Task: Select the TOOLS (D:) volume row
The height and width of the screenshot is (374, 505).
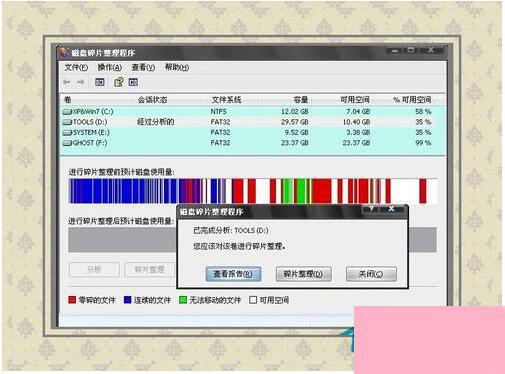Action: coord(253,122)
